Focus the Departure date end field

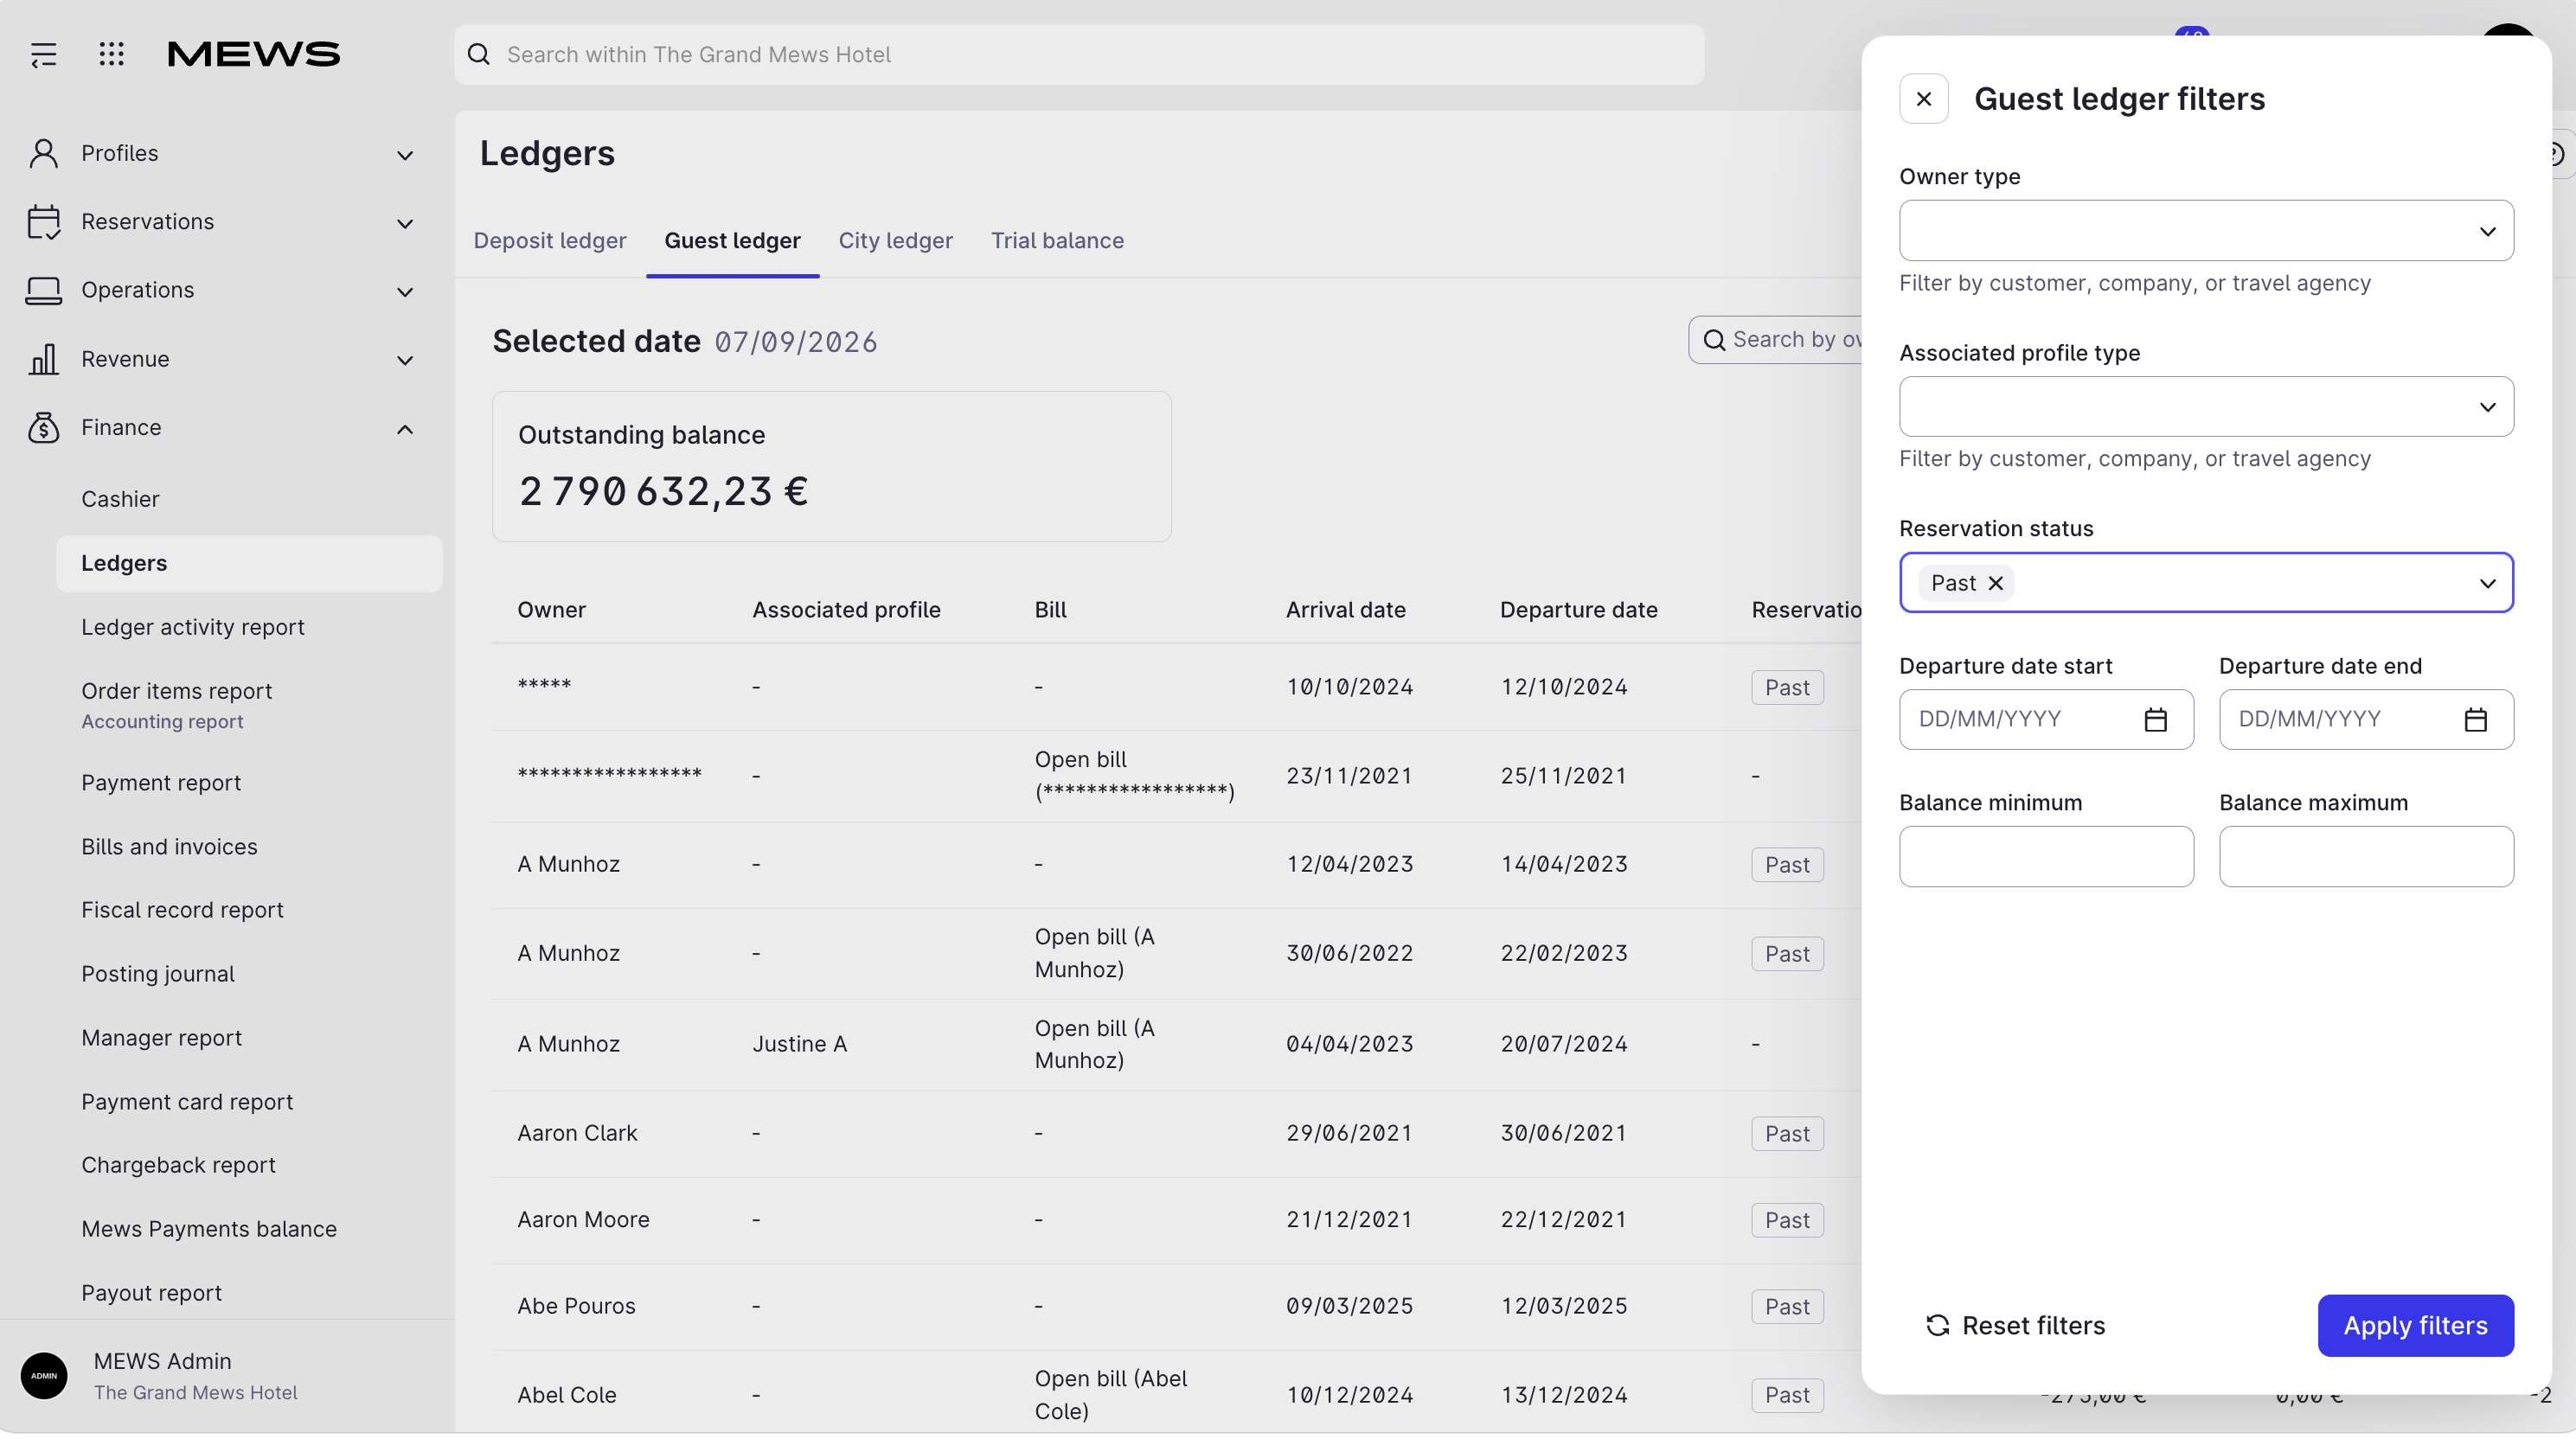(2366, 720)
